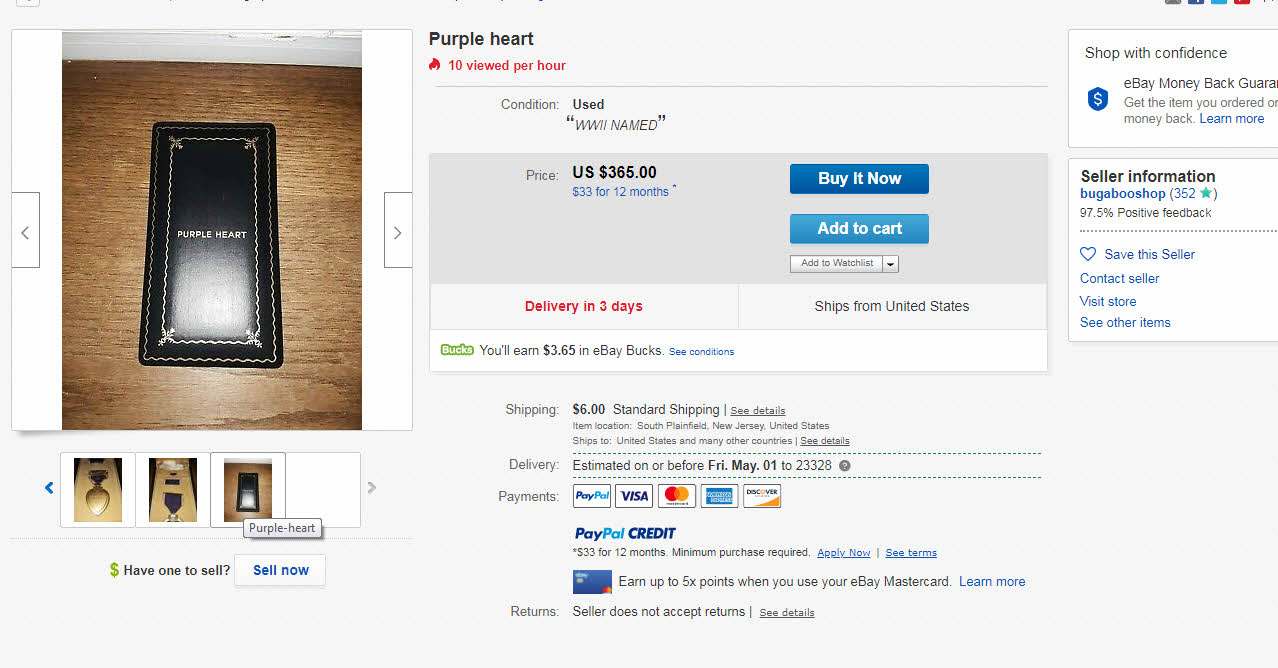Click the Sell now button
The image size is (1278, 668).
point(280,570)
